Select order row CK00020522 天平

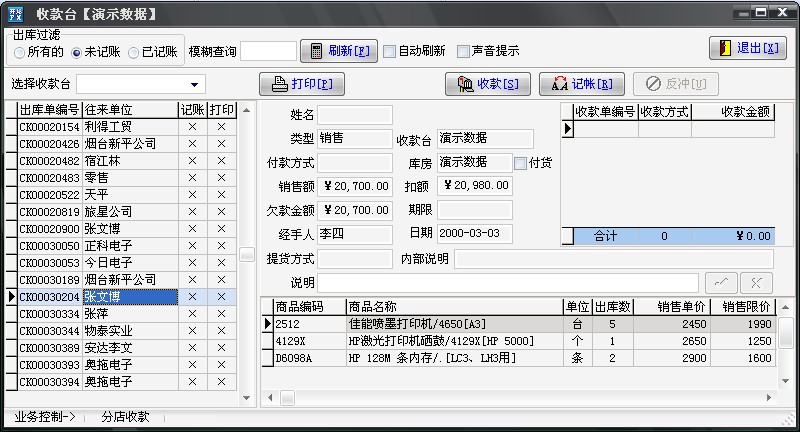(122, 195)
